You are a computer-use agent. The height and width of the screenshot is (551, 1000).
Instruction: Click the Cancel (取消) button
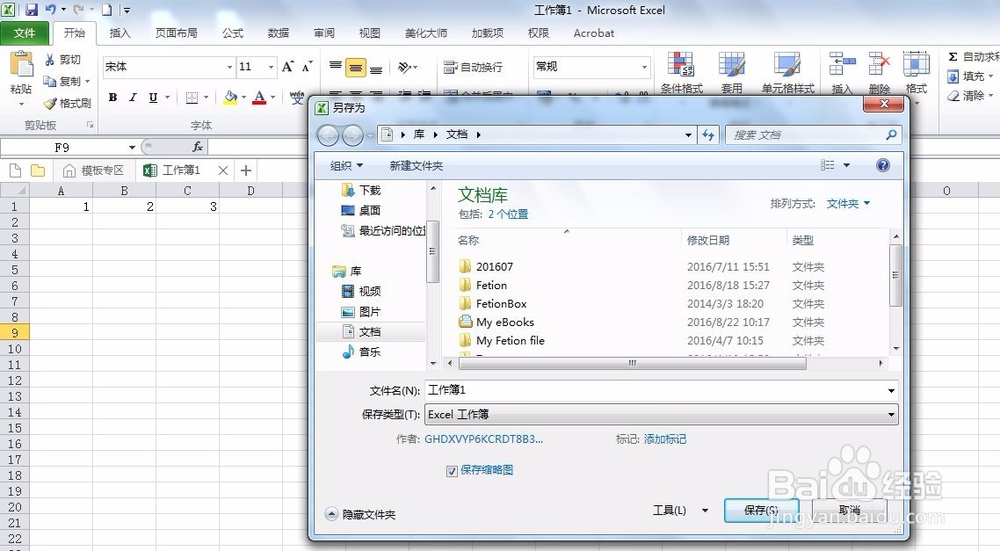[849, 510]
